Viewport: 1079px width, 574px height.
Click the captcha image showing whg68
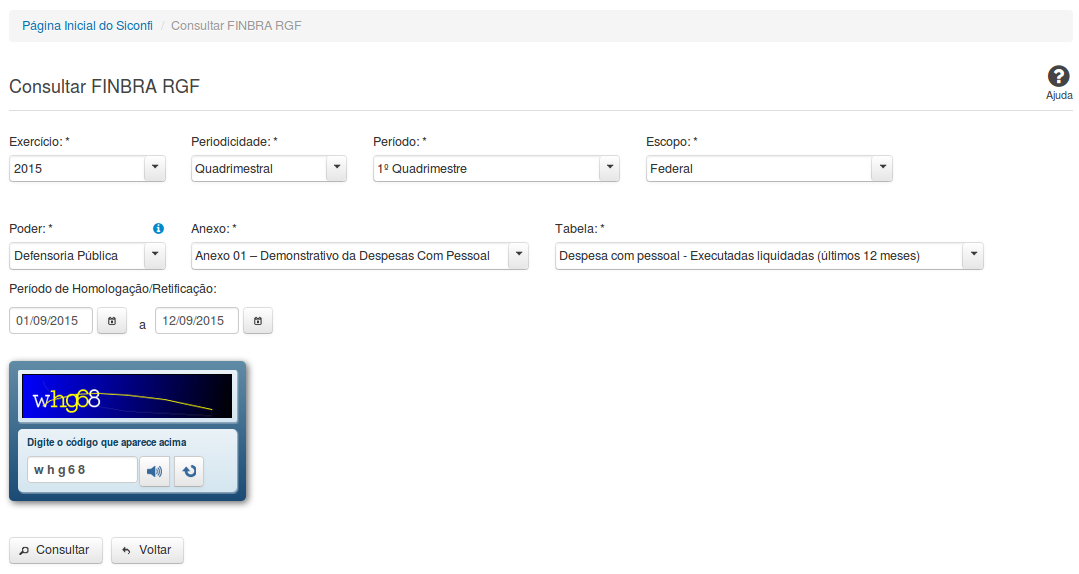coord(127,396)
